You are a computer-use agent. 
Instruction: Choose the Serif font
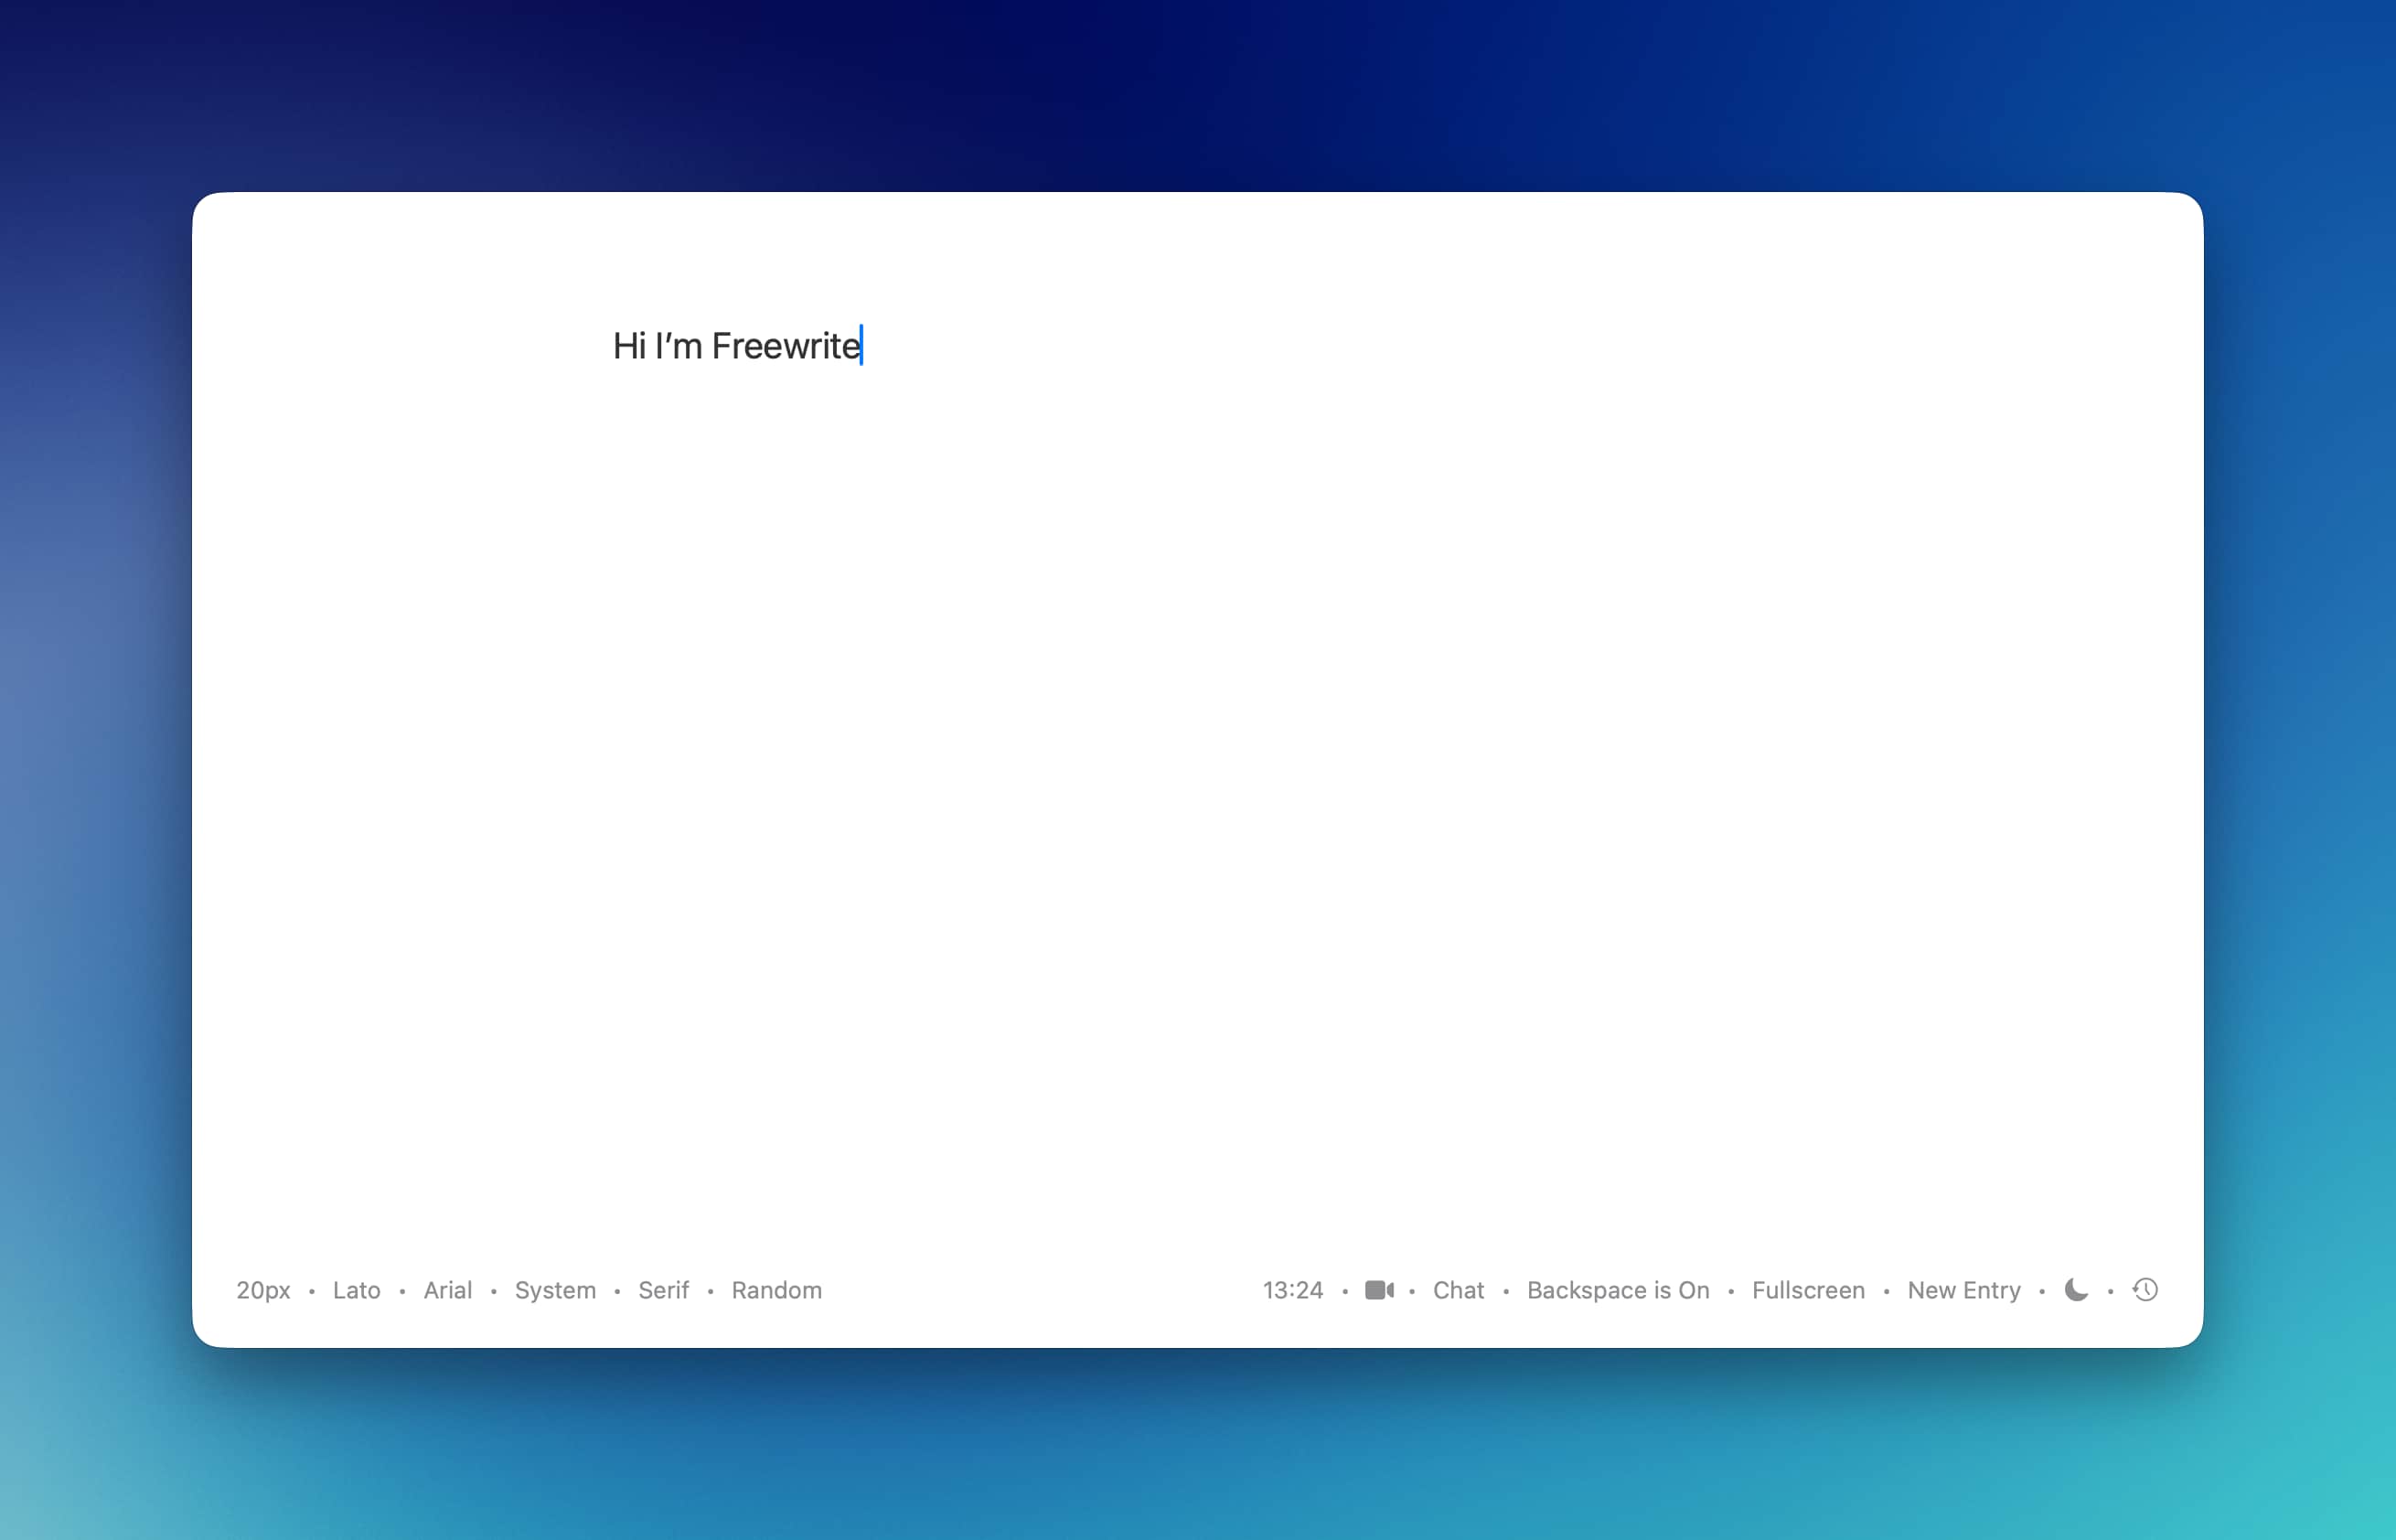[663, 1290]
